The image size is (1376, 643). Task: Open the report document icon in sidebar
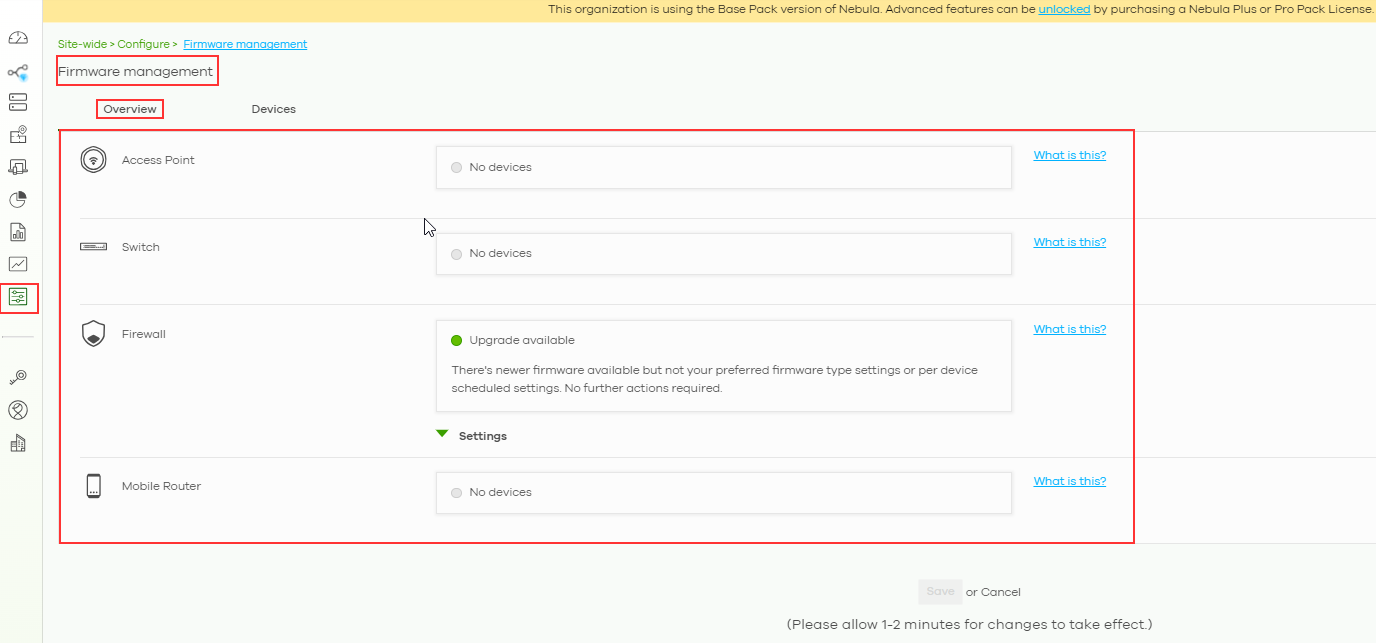tap(18, 232)
